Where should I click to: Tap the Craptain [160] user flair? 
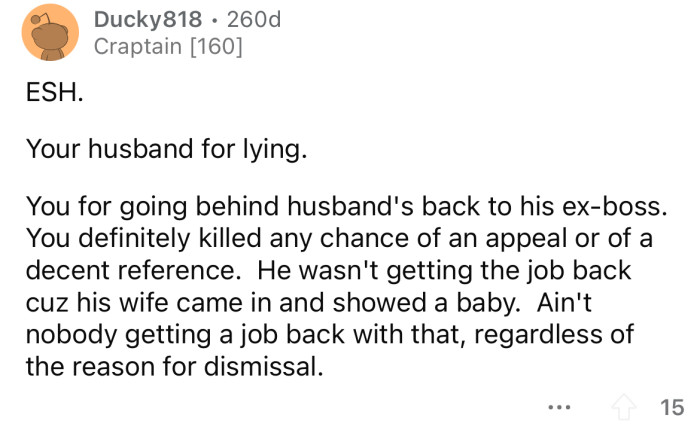168,46
